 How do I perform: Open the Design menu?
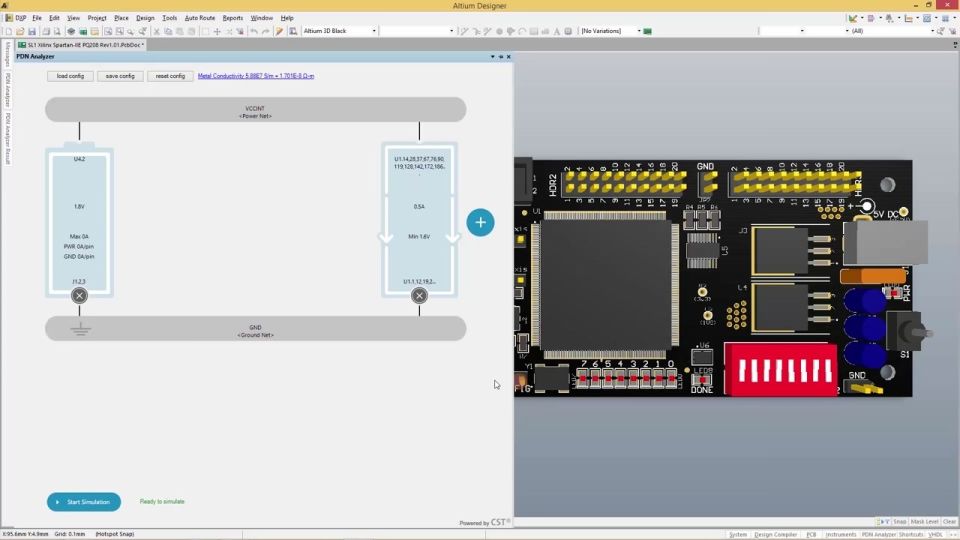pos(145,18)
